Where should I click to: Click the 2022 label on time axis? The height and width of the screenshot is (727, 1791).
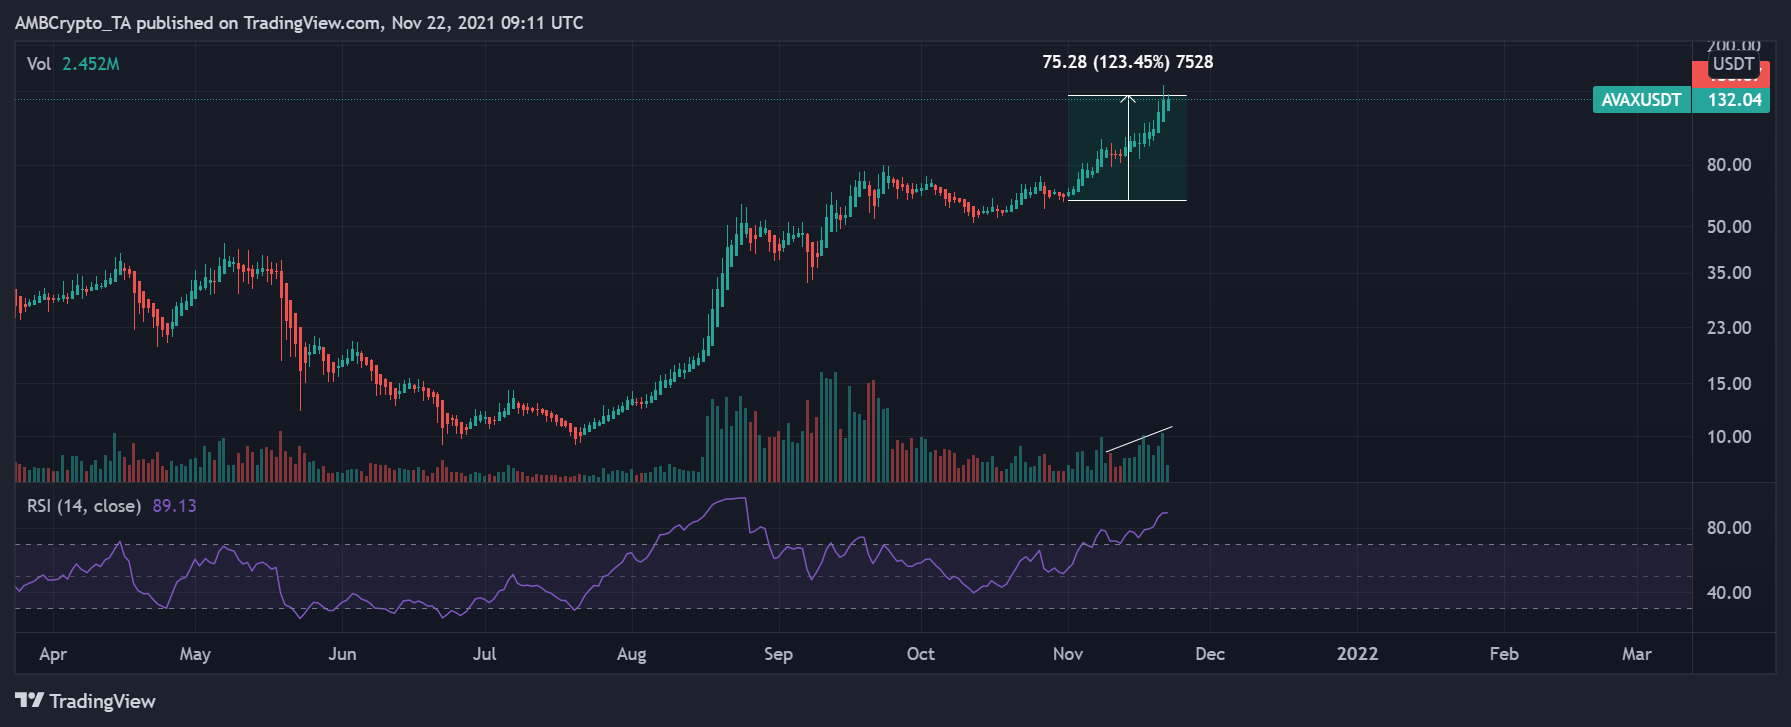pyautogui.click(x=1357, y=654)
